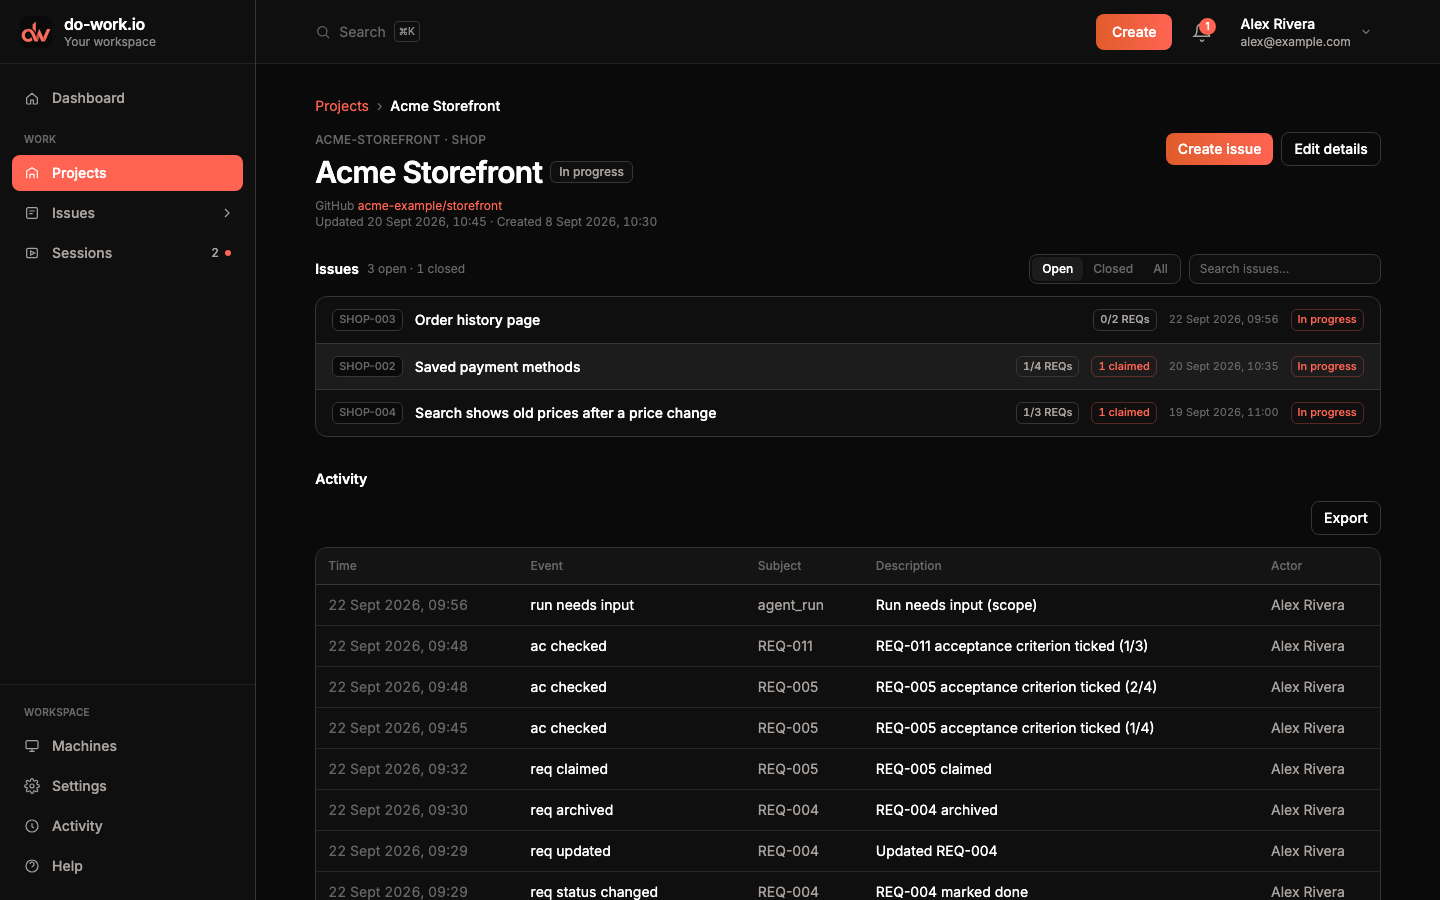
Task: Open issue Search shows old prices
Action: pos(848,413)
